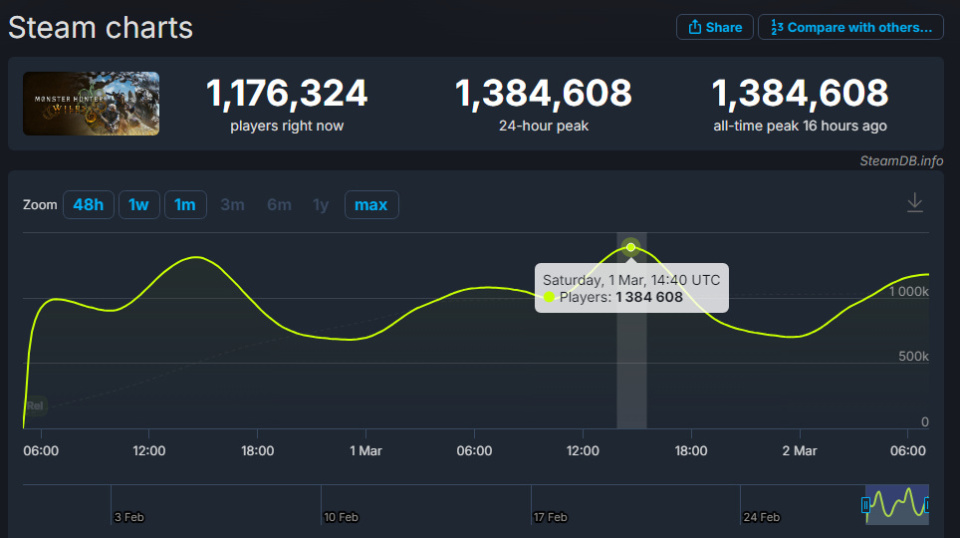Click the 2 Mar axis label

coord(799,451)
